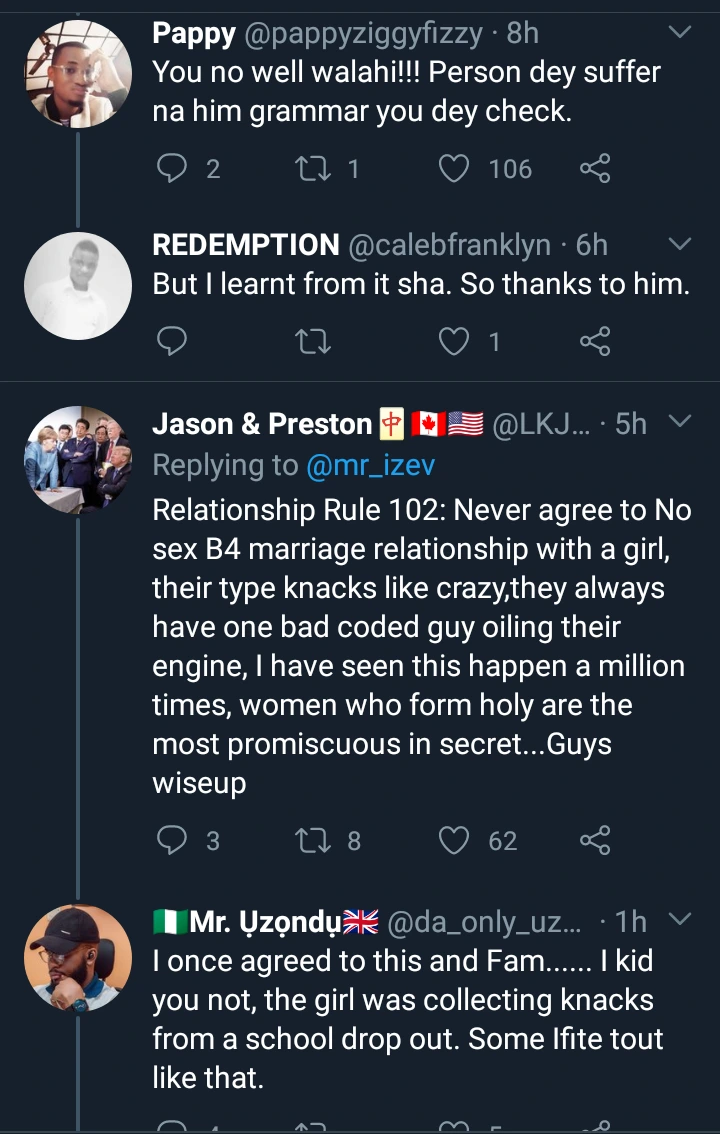The height and width of the screenshot is (1134, 720).
Task: Expand options menu on Jason & Preston's tweet
Action: point(679,423)
